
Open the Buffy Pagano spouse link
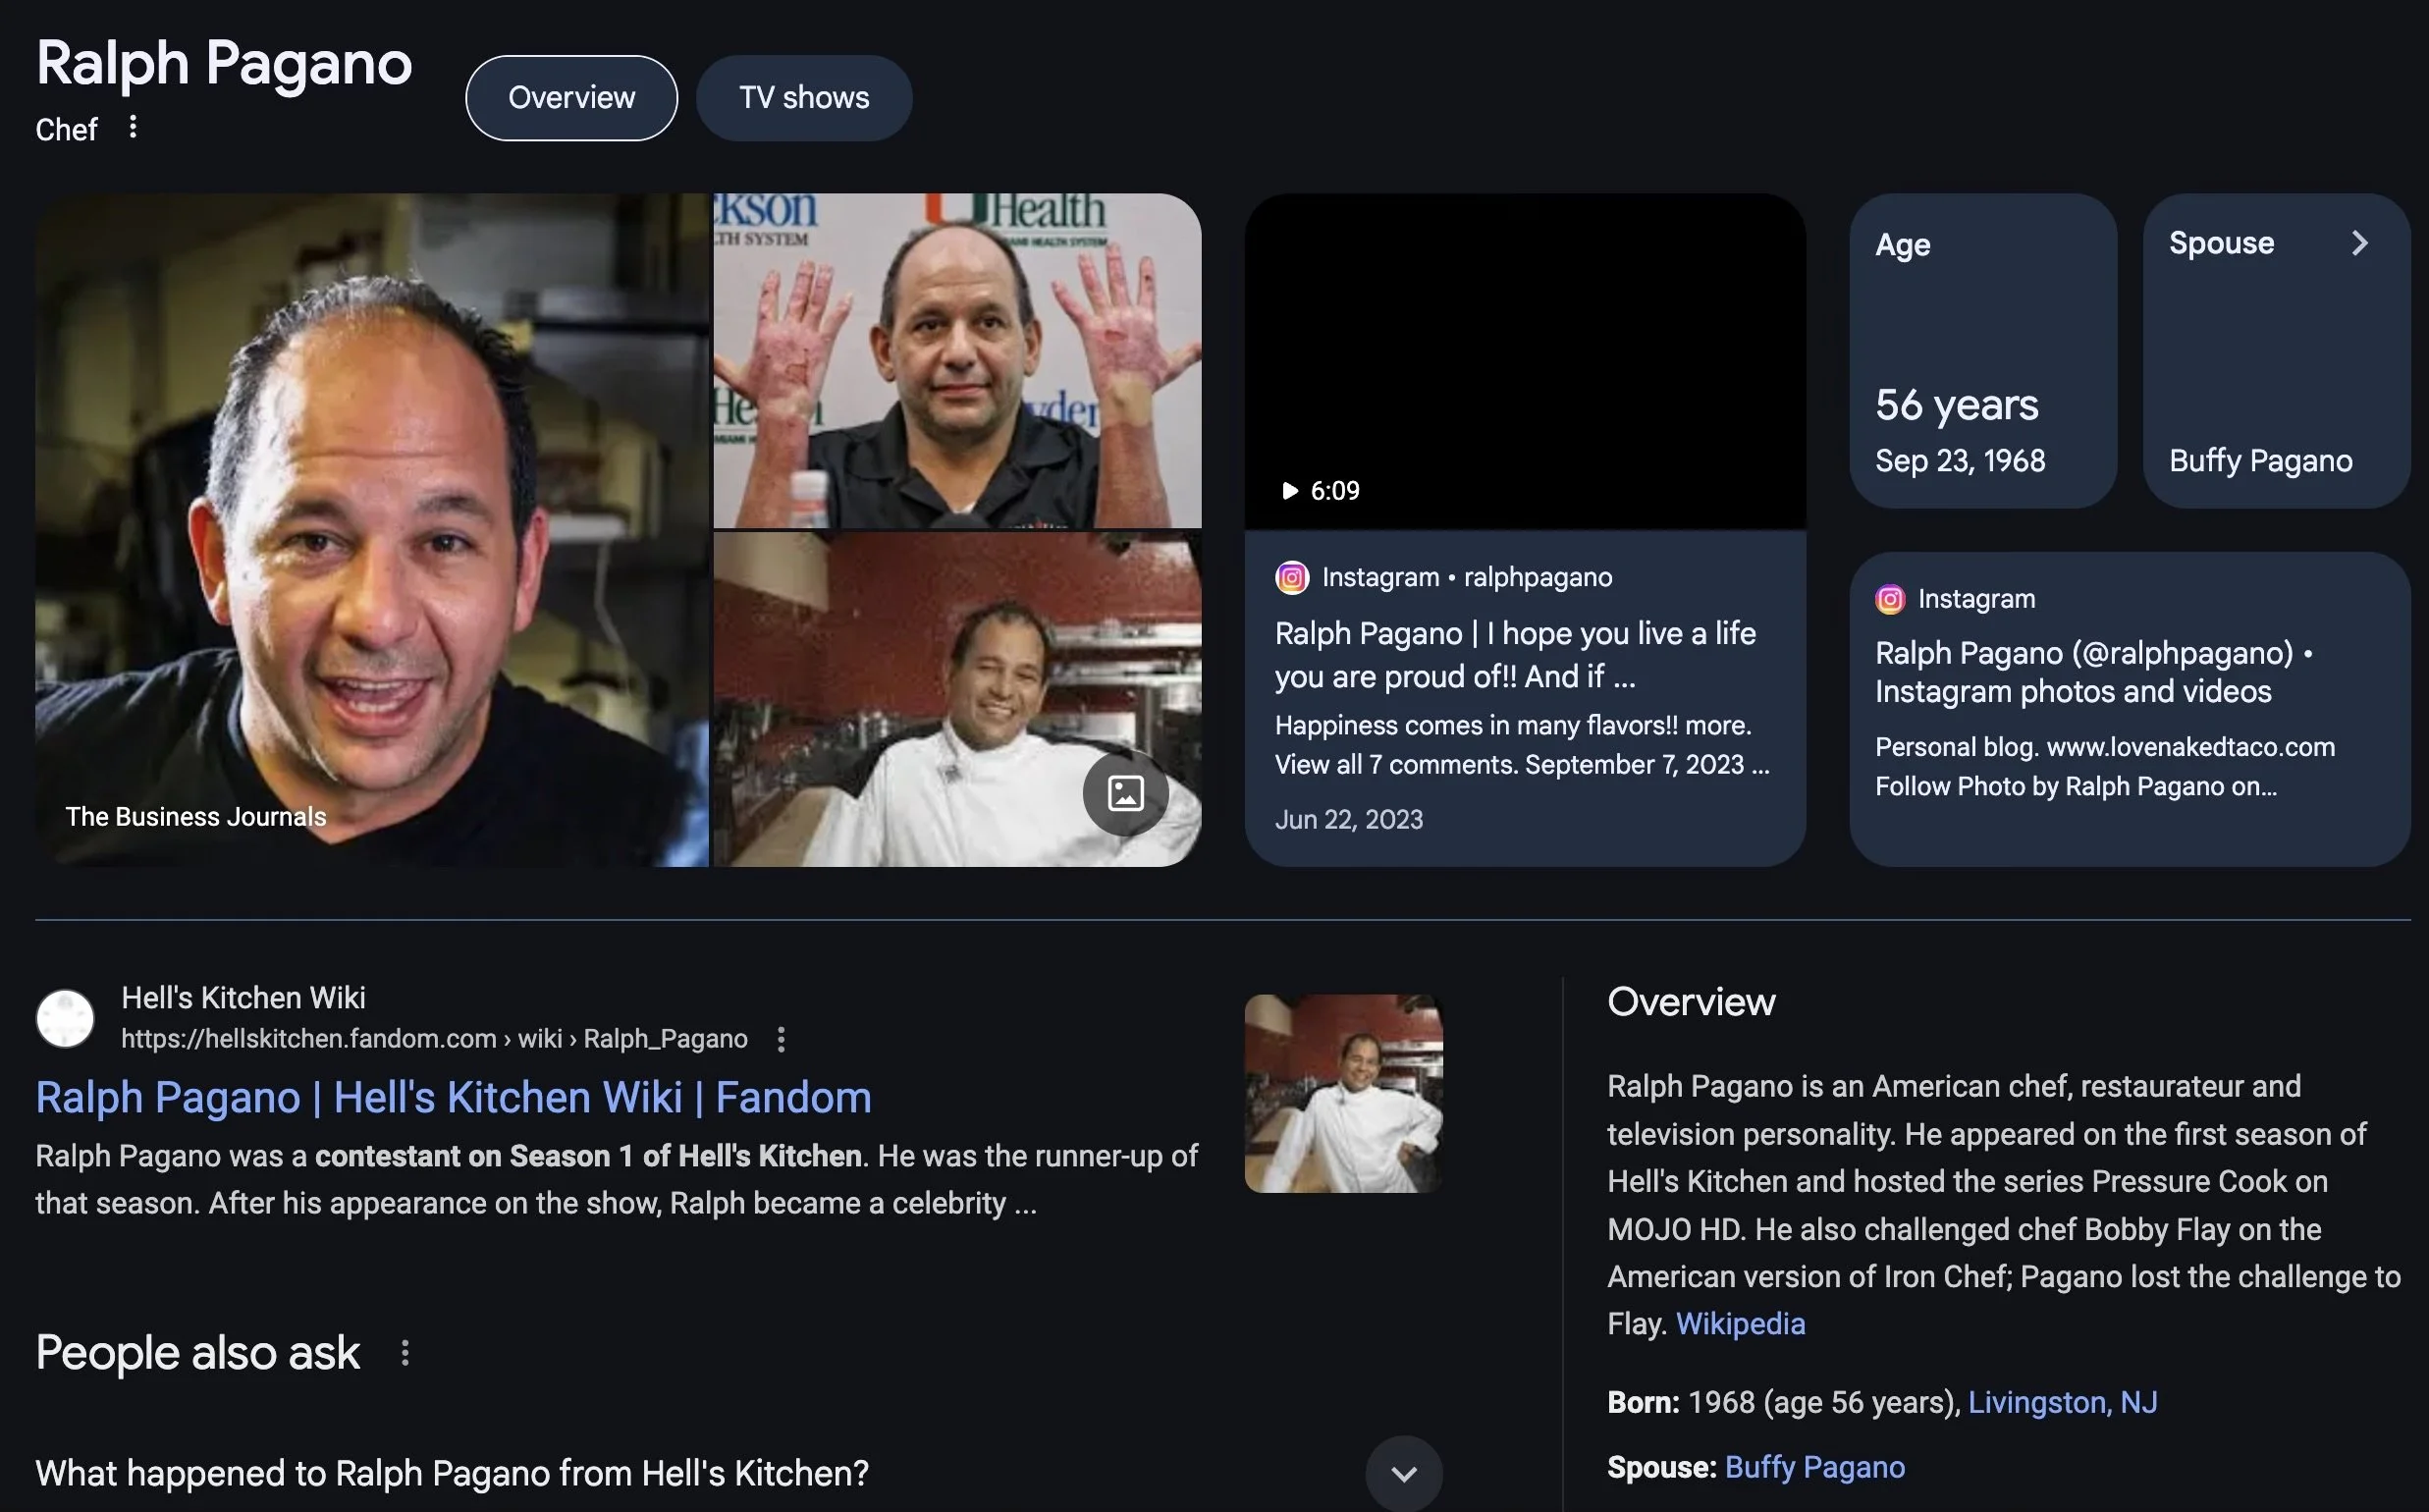pos(1814,1467)
